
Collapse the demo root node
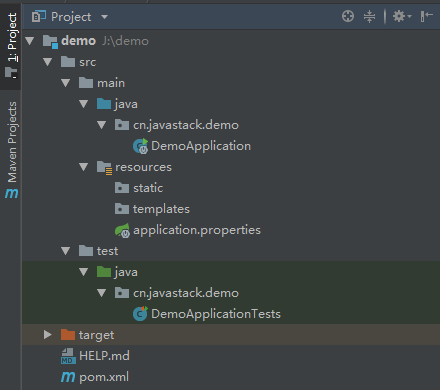click(x=30, y=41)
